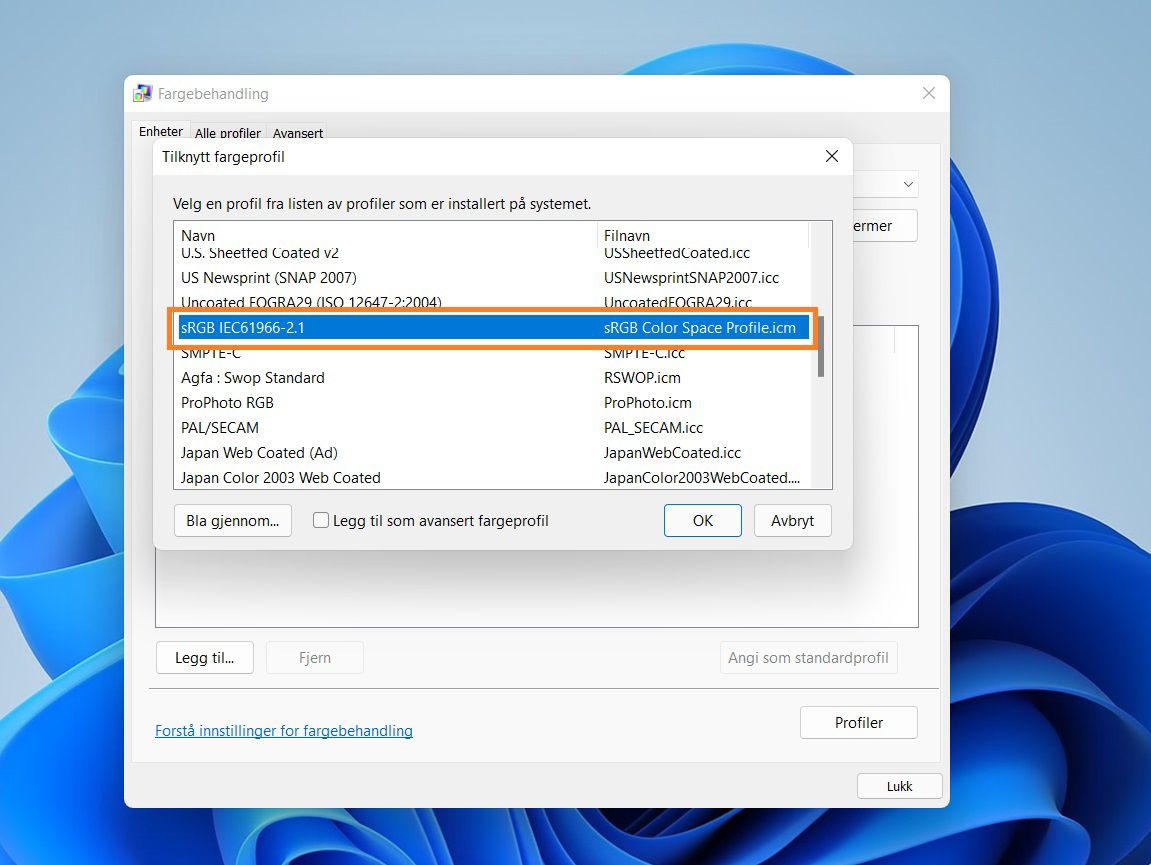The width and height of the screenshot is (1151, 865).
Task: Select the 'sRGB IEC61966-2.1' profile row
Action: click(x=494, y=327)
